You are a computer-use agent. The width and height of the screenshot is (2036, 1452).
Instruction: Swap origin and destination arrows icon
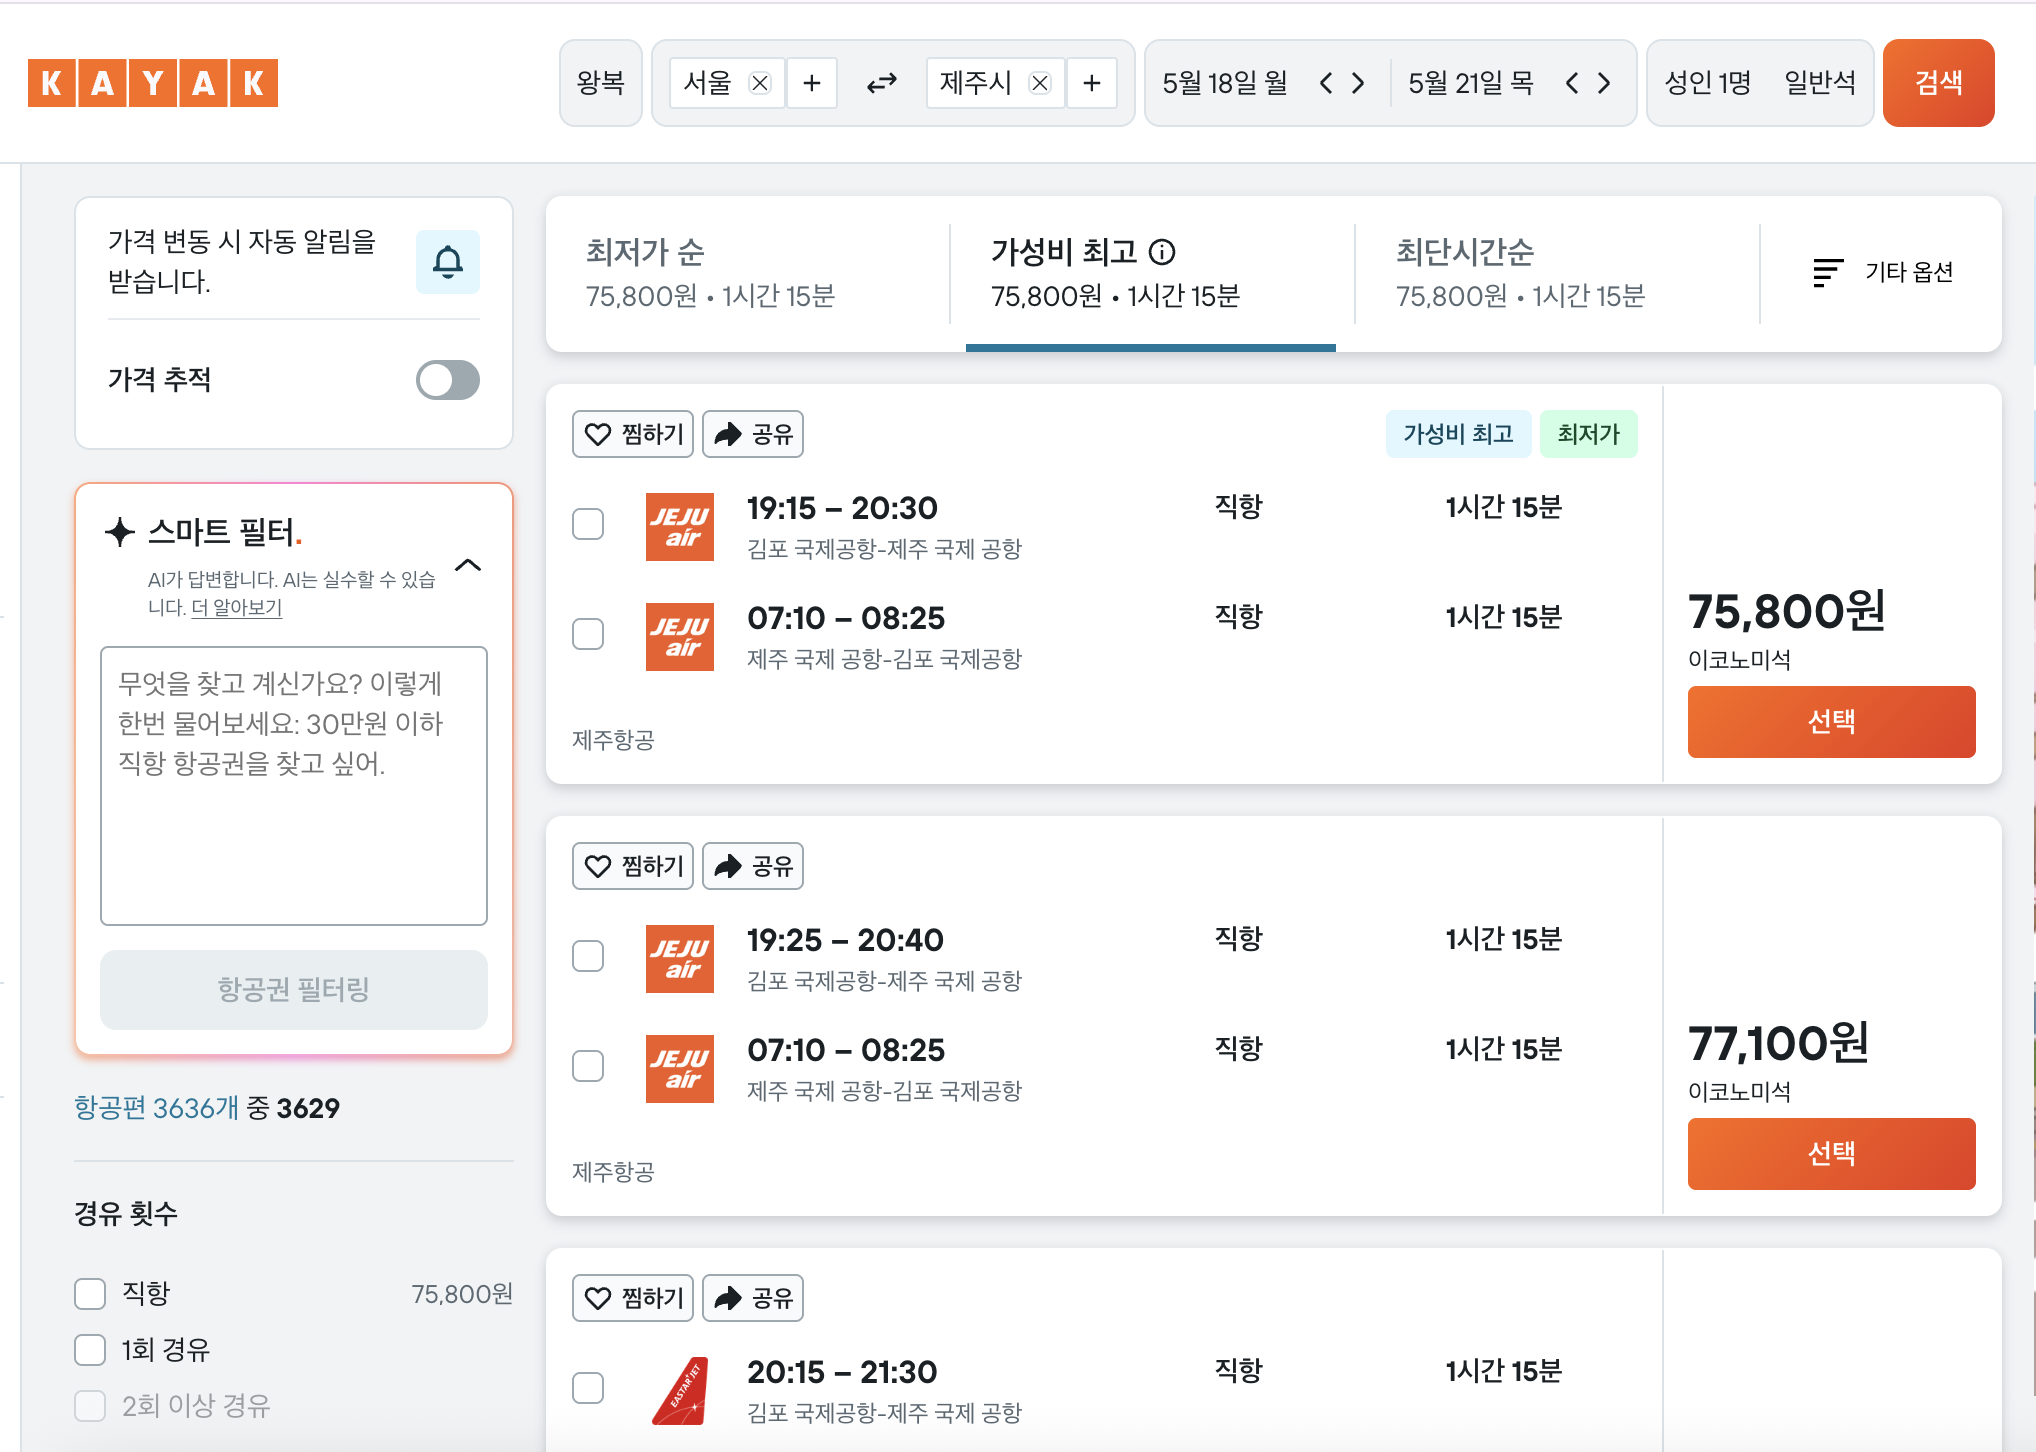(882, 83)
